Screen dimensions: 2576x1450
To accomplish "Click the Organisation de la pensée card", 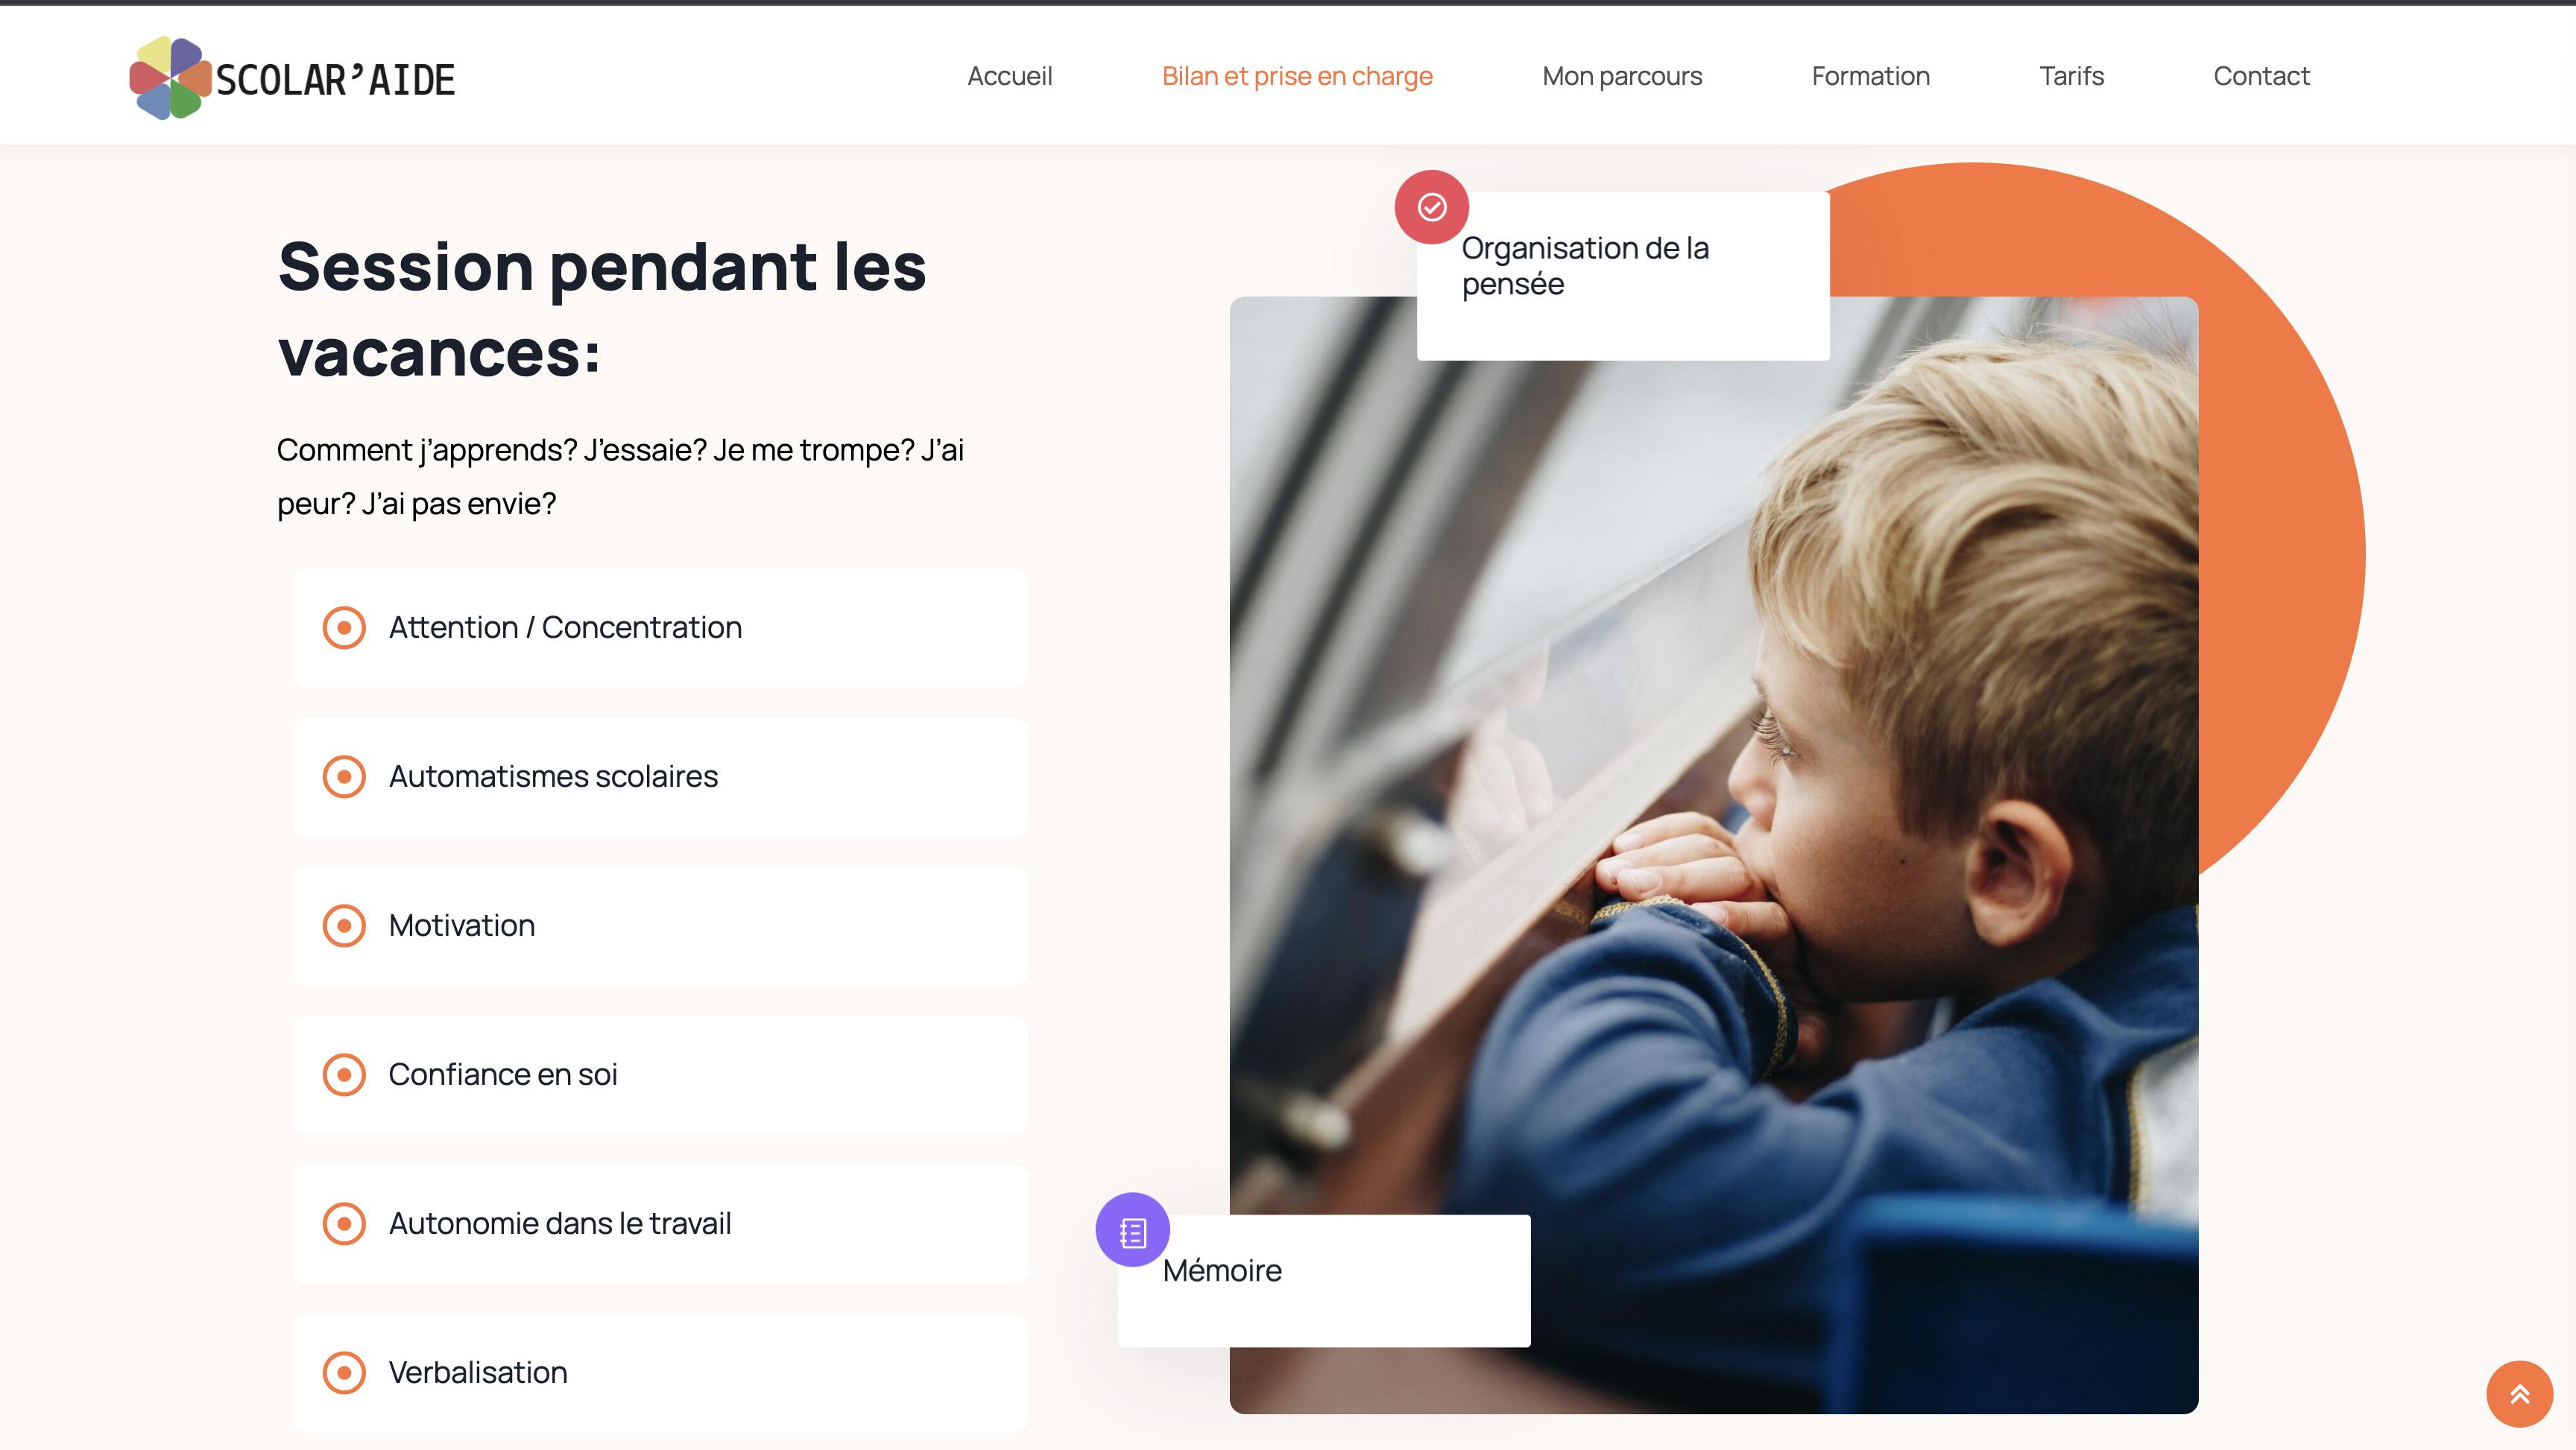I will click(x=1623, y=276).
